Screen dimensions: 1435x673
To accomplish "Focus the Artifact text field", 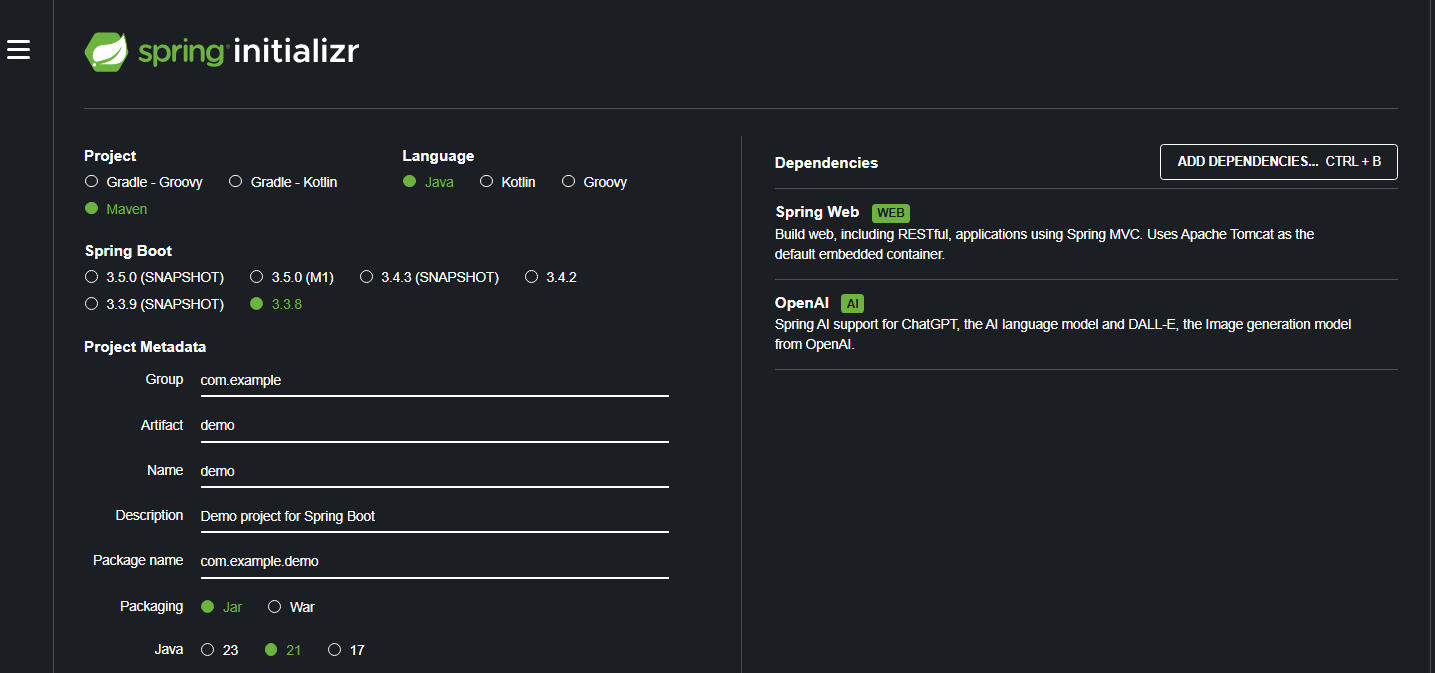I will [x=434, y=425].
